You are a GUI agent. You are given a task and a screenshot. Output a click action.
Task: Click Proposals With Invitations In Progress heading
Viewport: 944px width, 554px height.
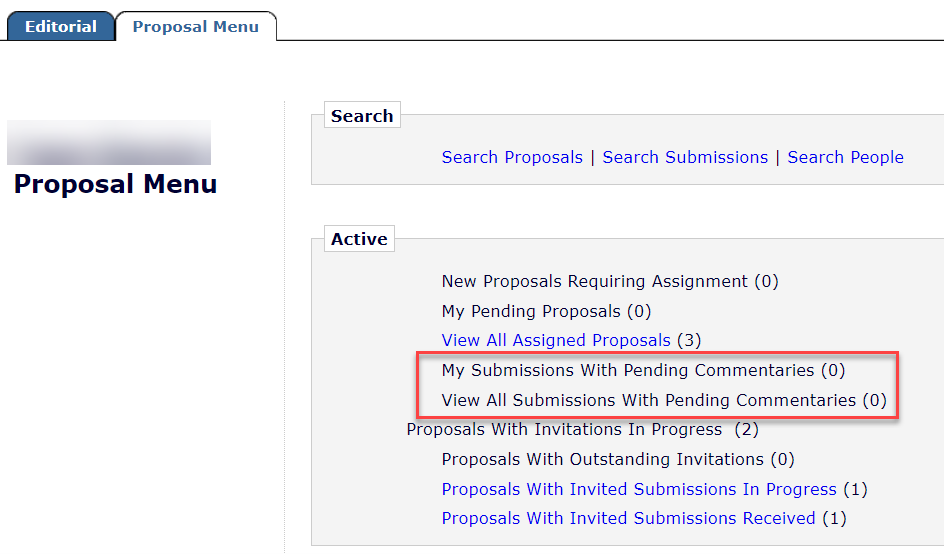[x=564, y=429]
